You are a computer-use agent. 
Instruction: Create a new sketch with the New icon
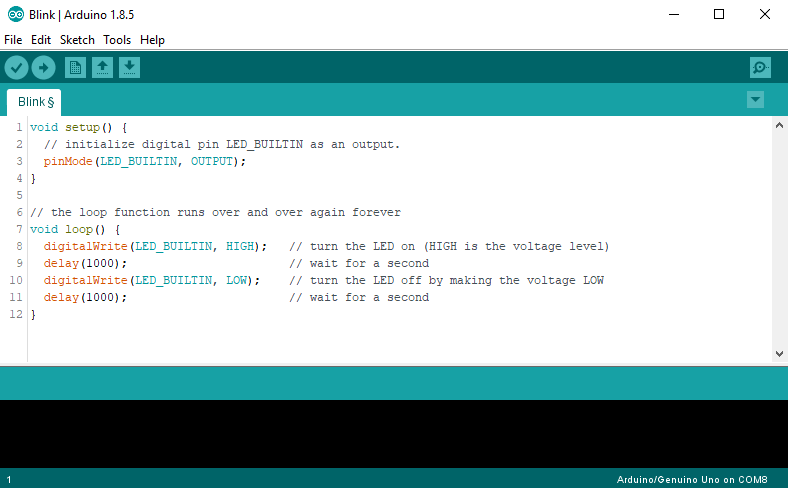coord(75,67)
